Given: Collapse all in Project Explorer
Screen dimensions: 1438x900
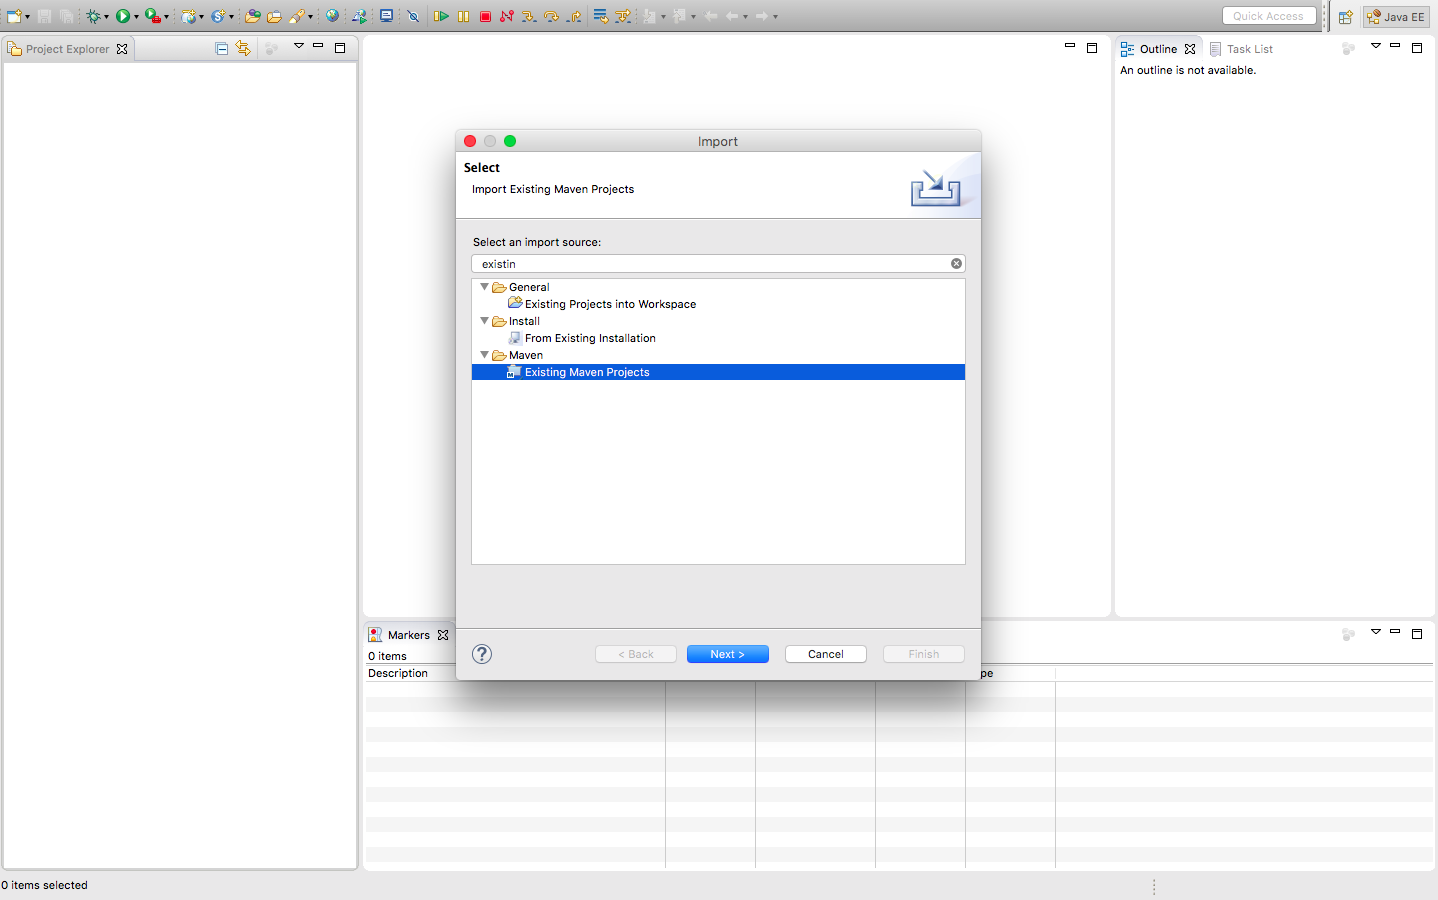Looking at the screenshot, I should (x=222, y=48).
